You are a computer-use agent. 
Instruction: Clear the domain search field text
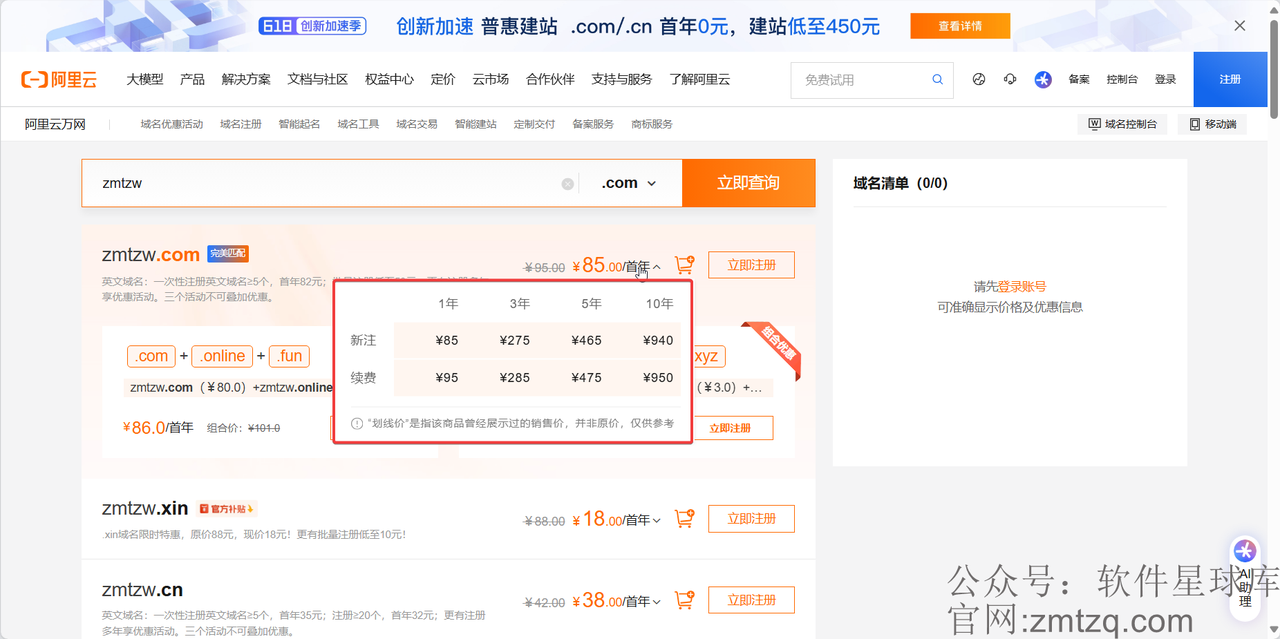tap(568, 183)
